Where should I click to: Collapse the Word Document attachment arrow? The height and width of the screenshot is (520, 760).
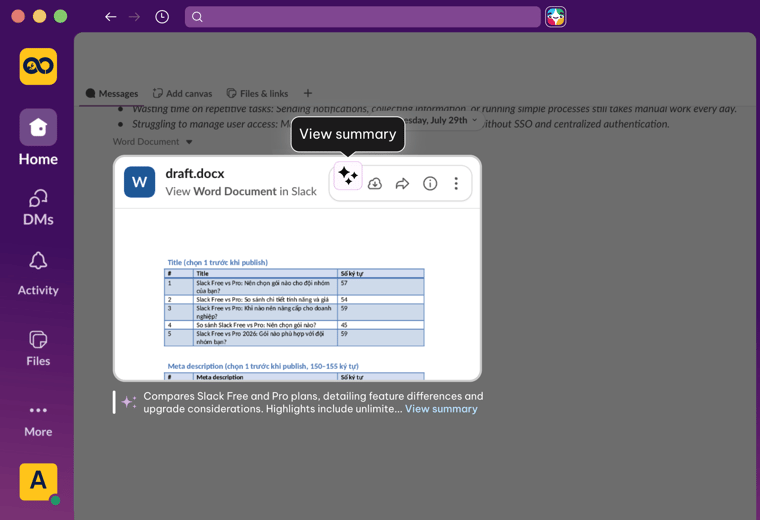(x=189, y=142)
